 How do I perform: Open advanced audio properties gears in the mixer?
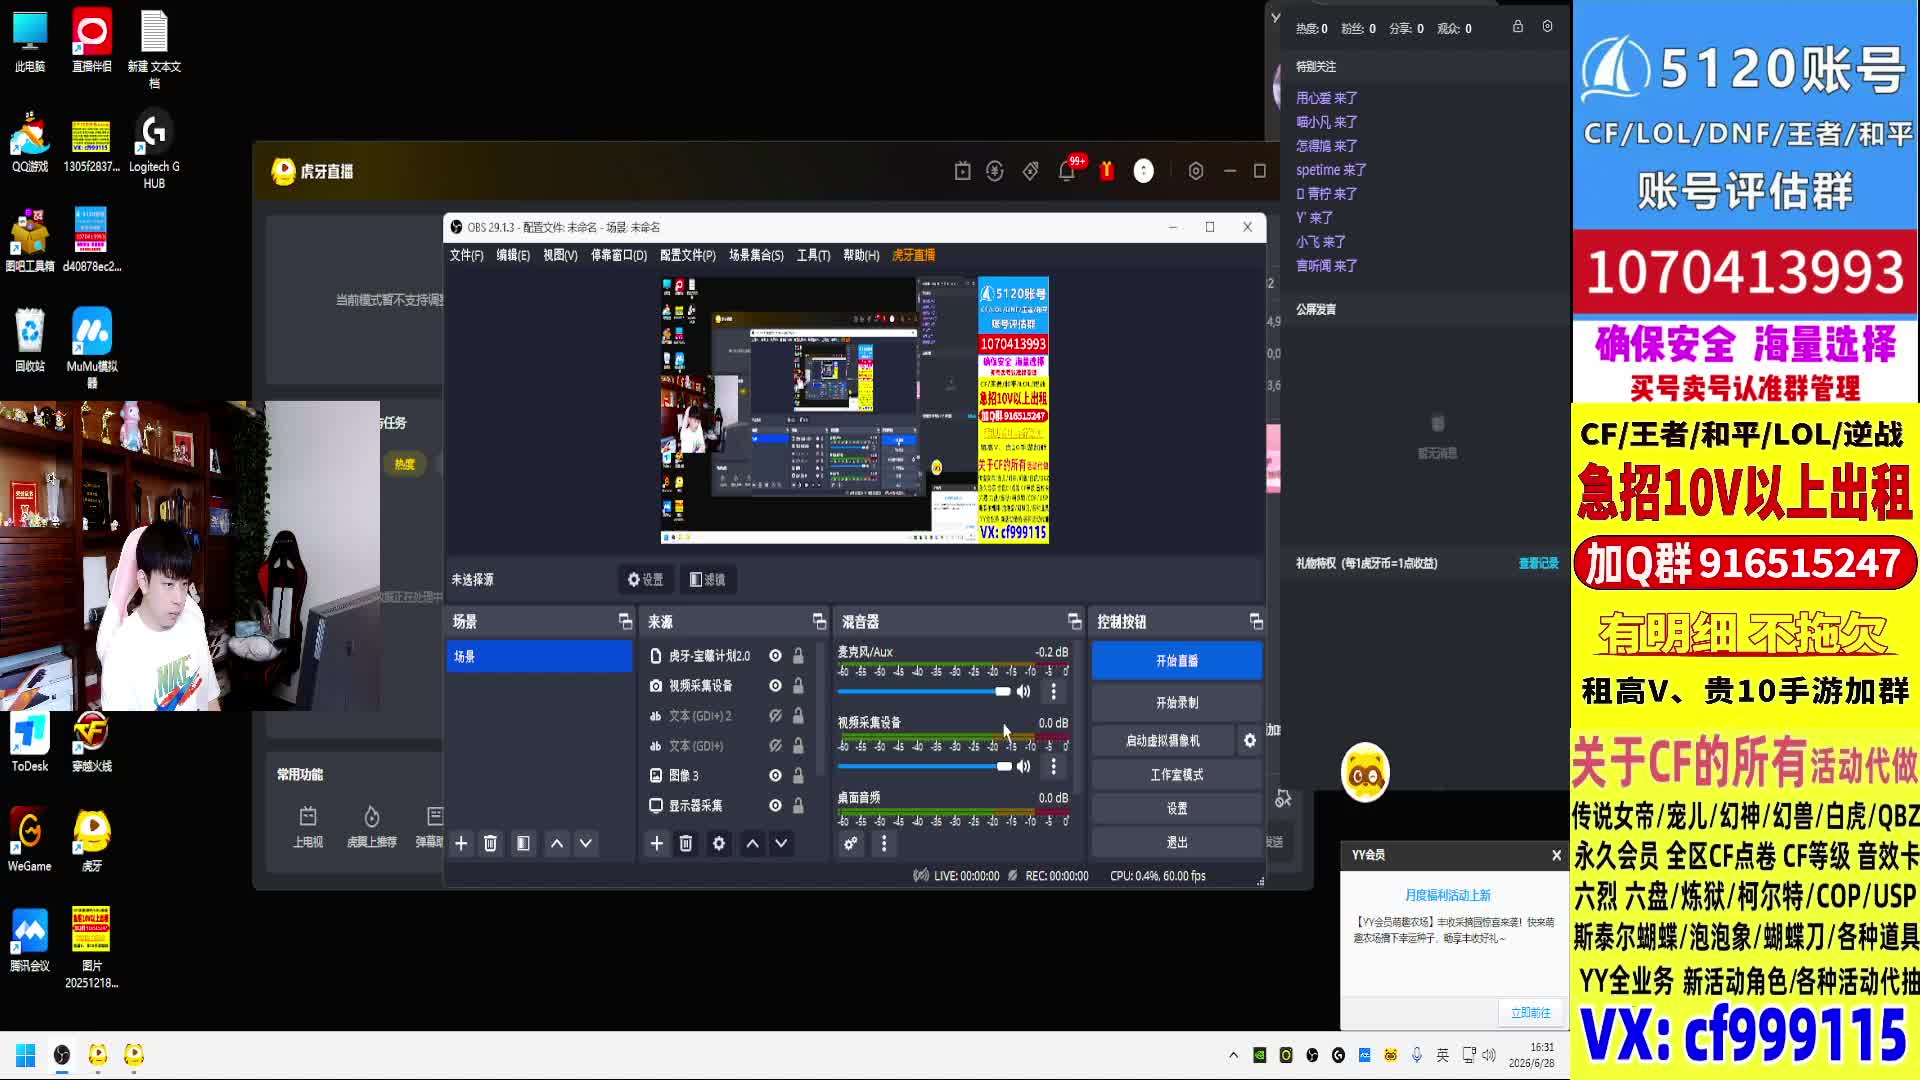(850, 844)
